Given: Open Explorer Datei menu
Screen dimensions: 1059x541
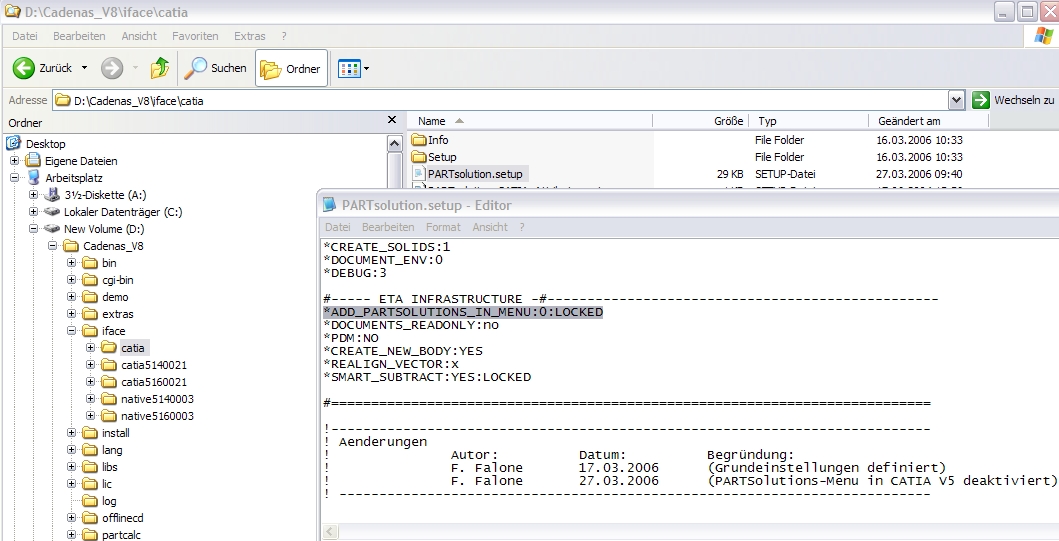Looking at the screenshot, I should point(25,36).
